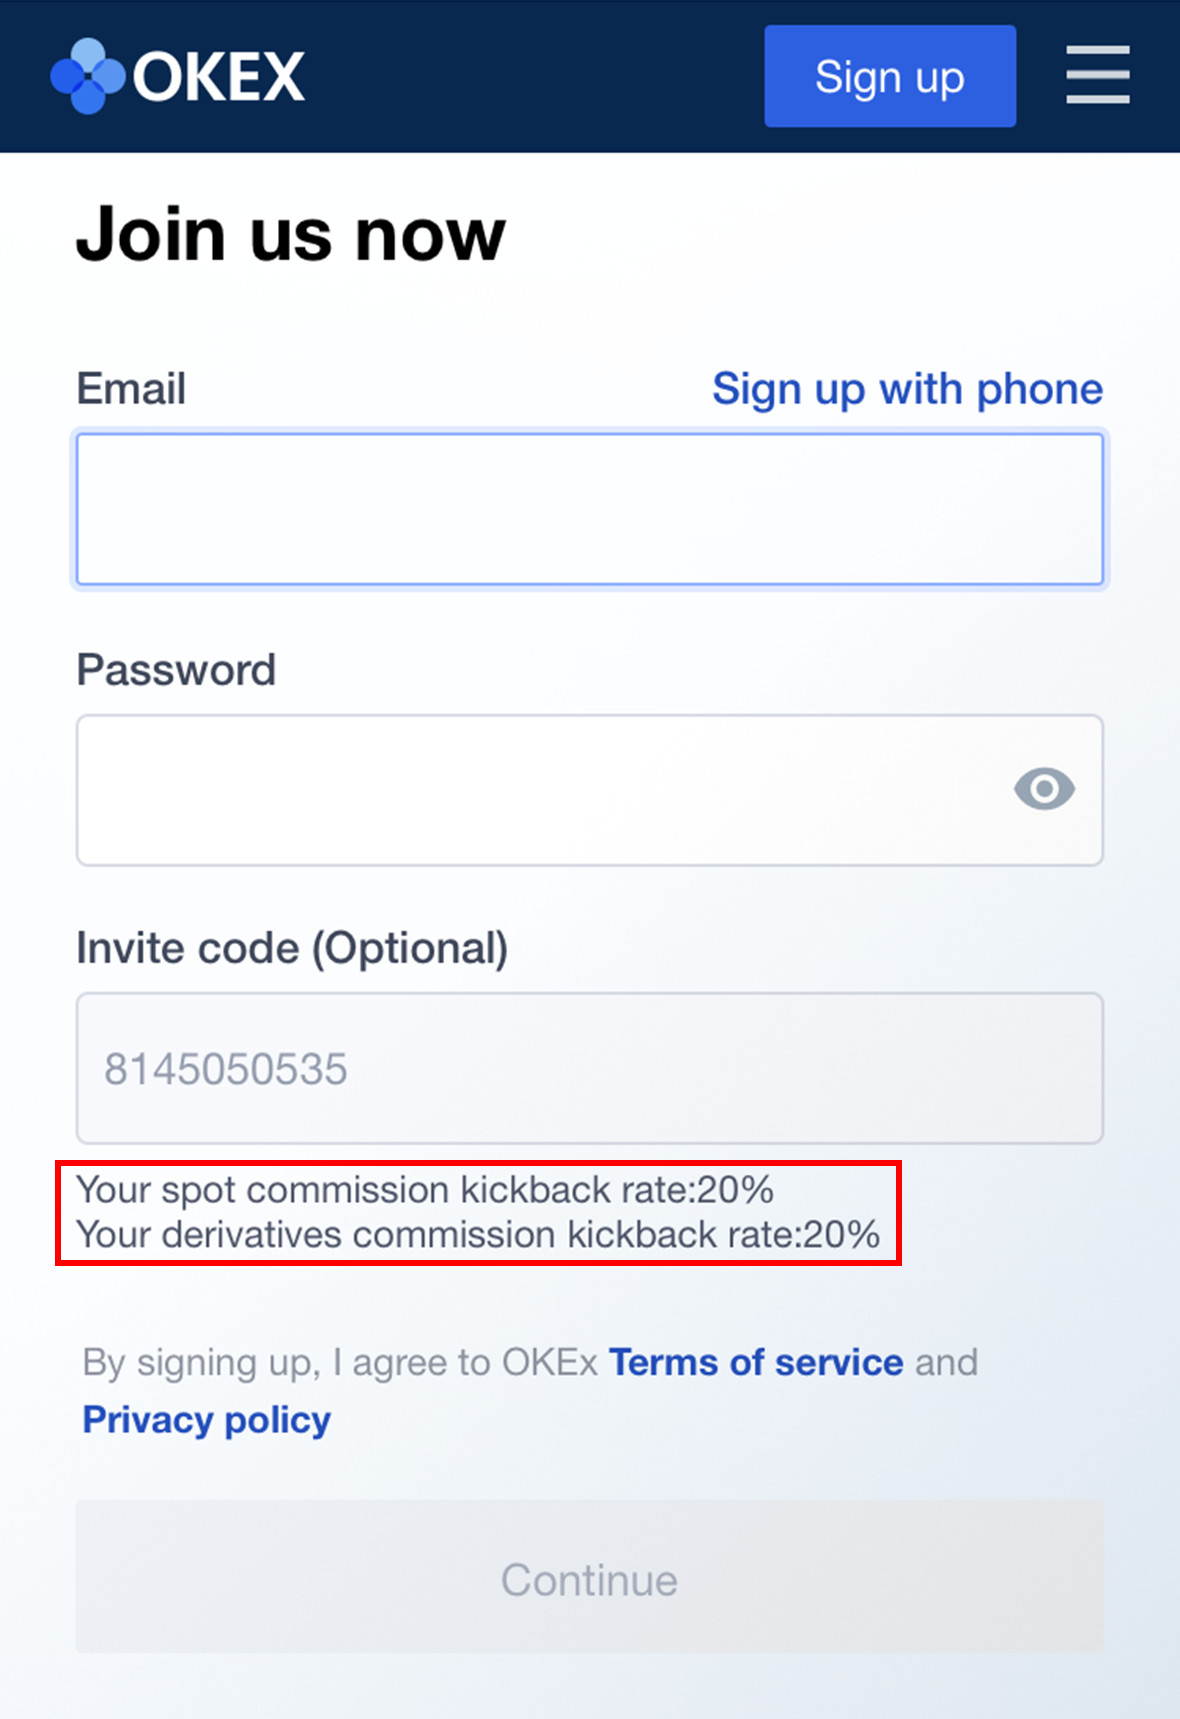Click into the Password field
The width and height of the screenshot is (1180, 1719).
tap(540, 790)
